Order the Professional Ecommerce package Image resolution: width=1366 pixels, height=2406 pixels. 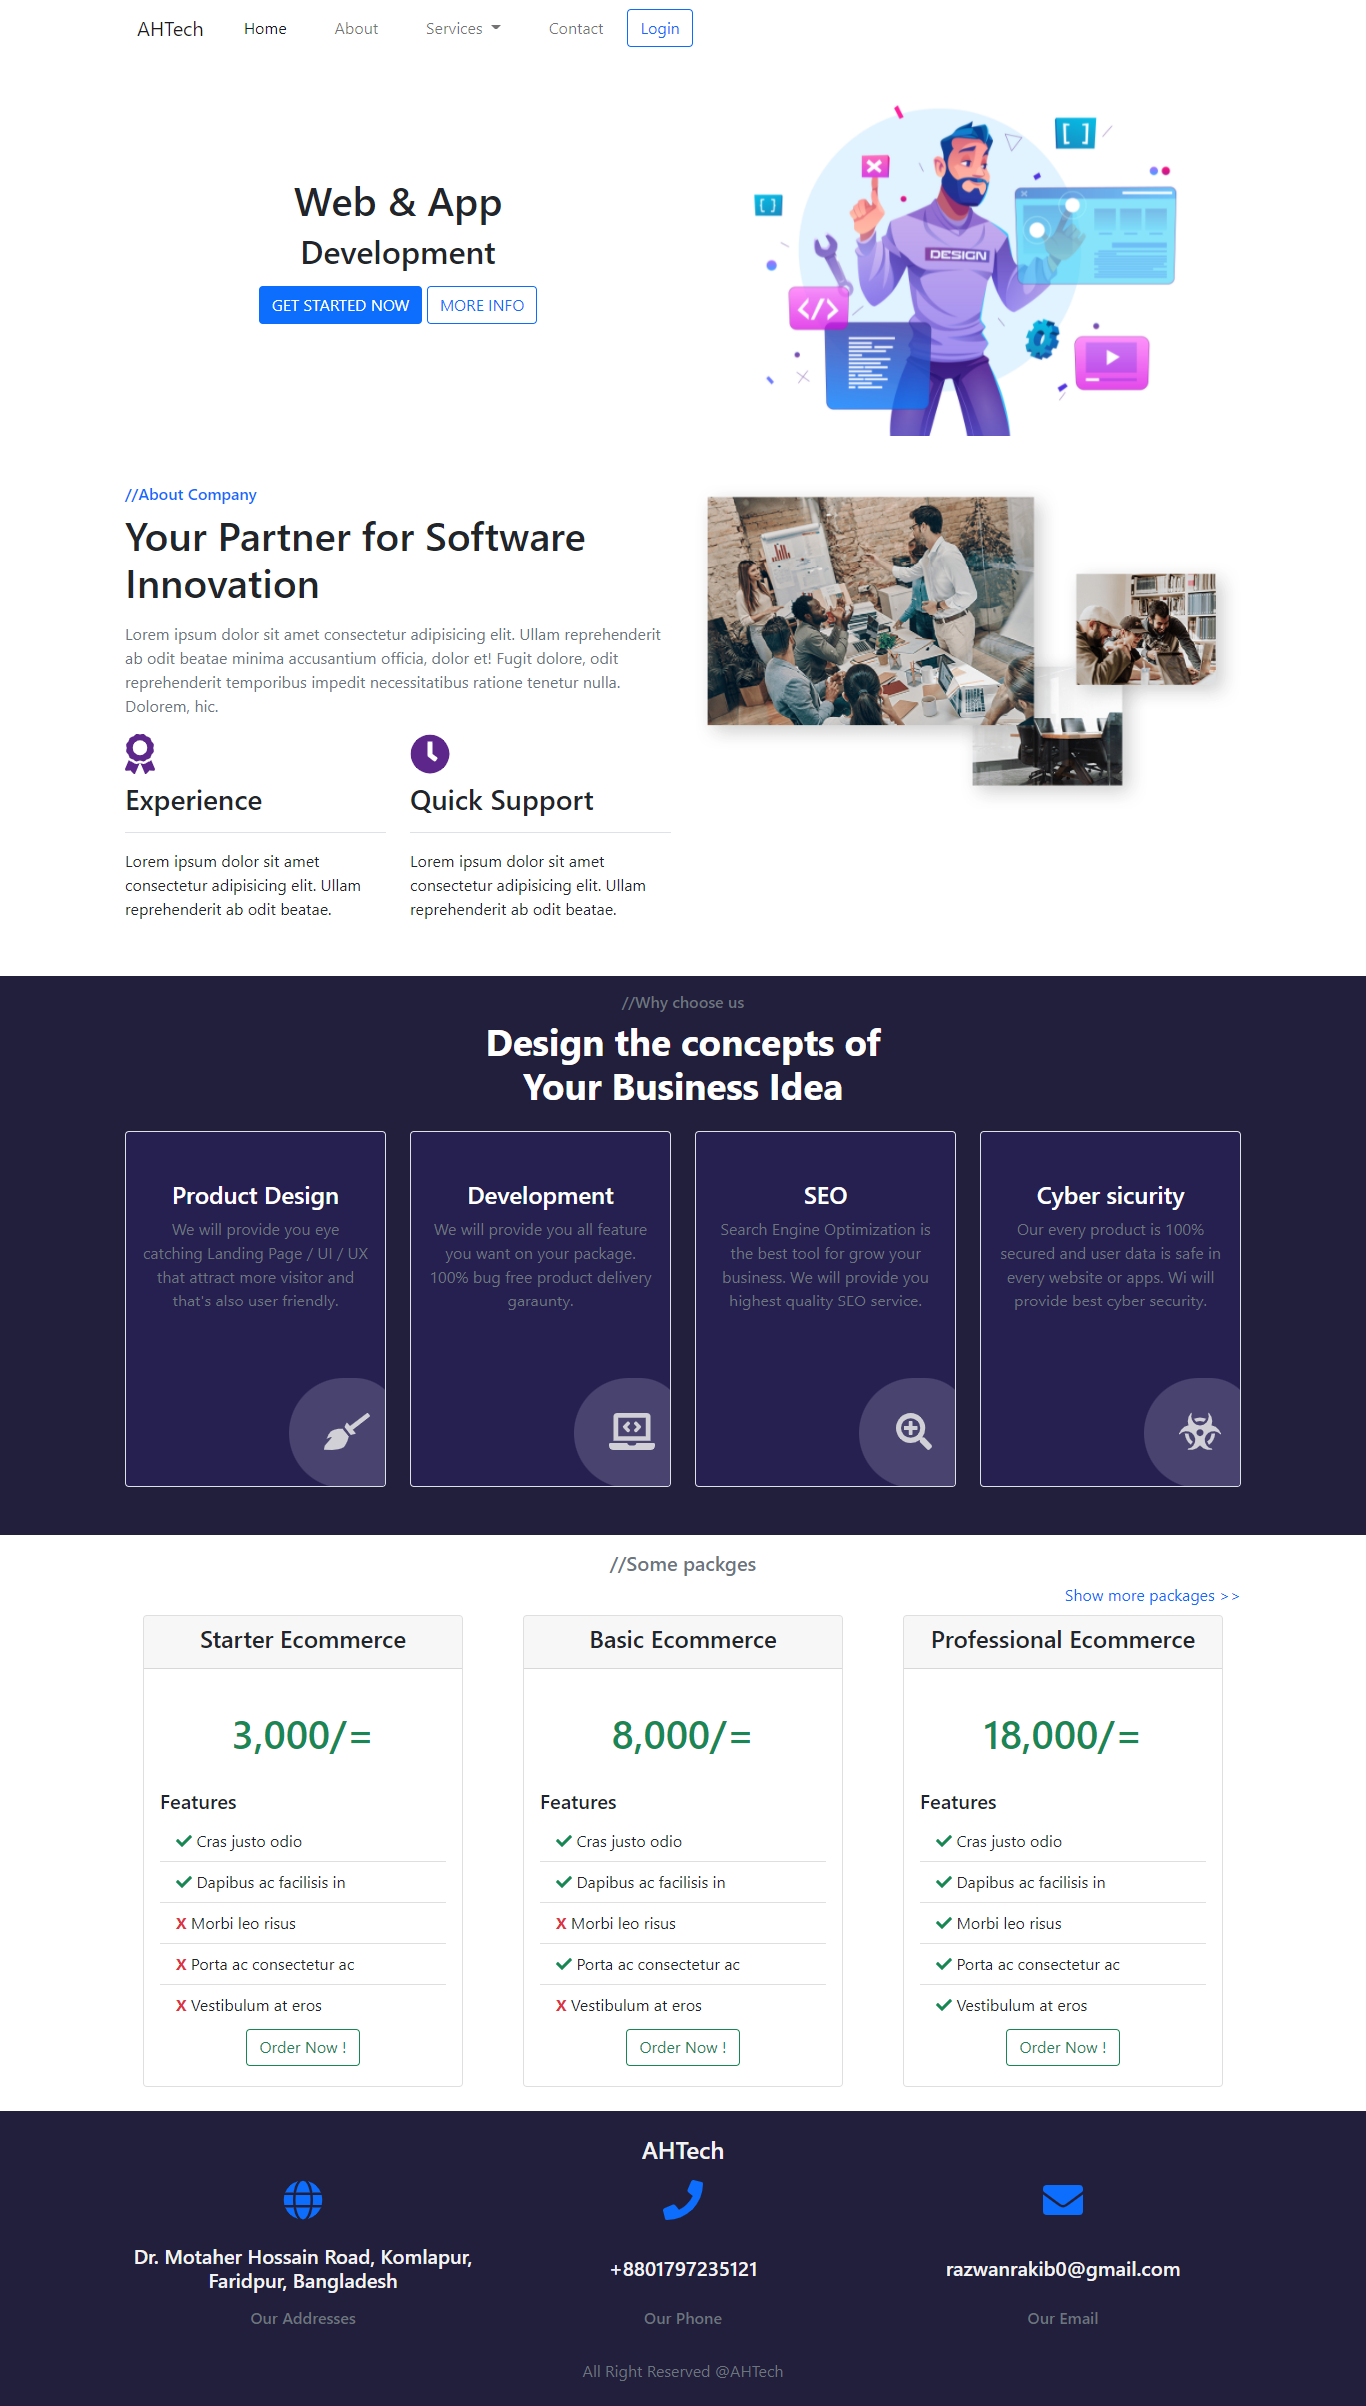pyautogui.click(x=1063, y=2047)
